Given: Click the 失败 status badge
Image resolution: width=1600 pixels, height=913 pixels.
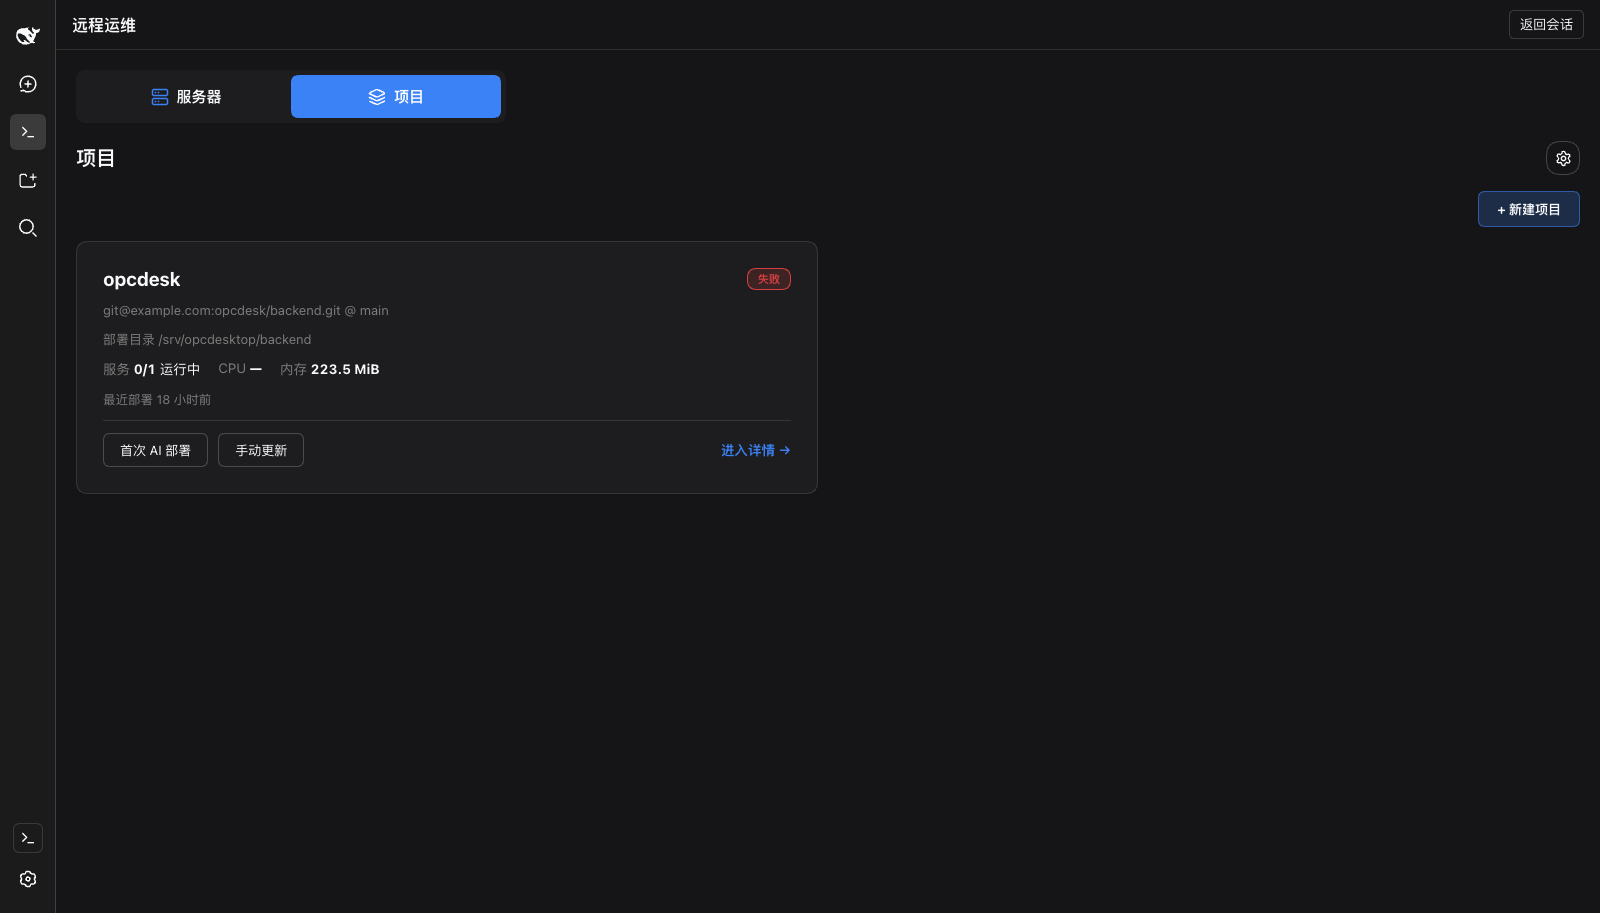Looking at the screenshot, I should click(769, 279).
